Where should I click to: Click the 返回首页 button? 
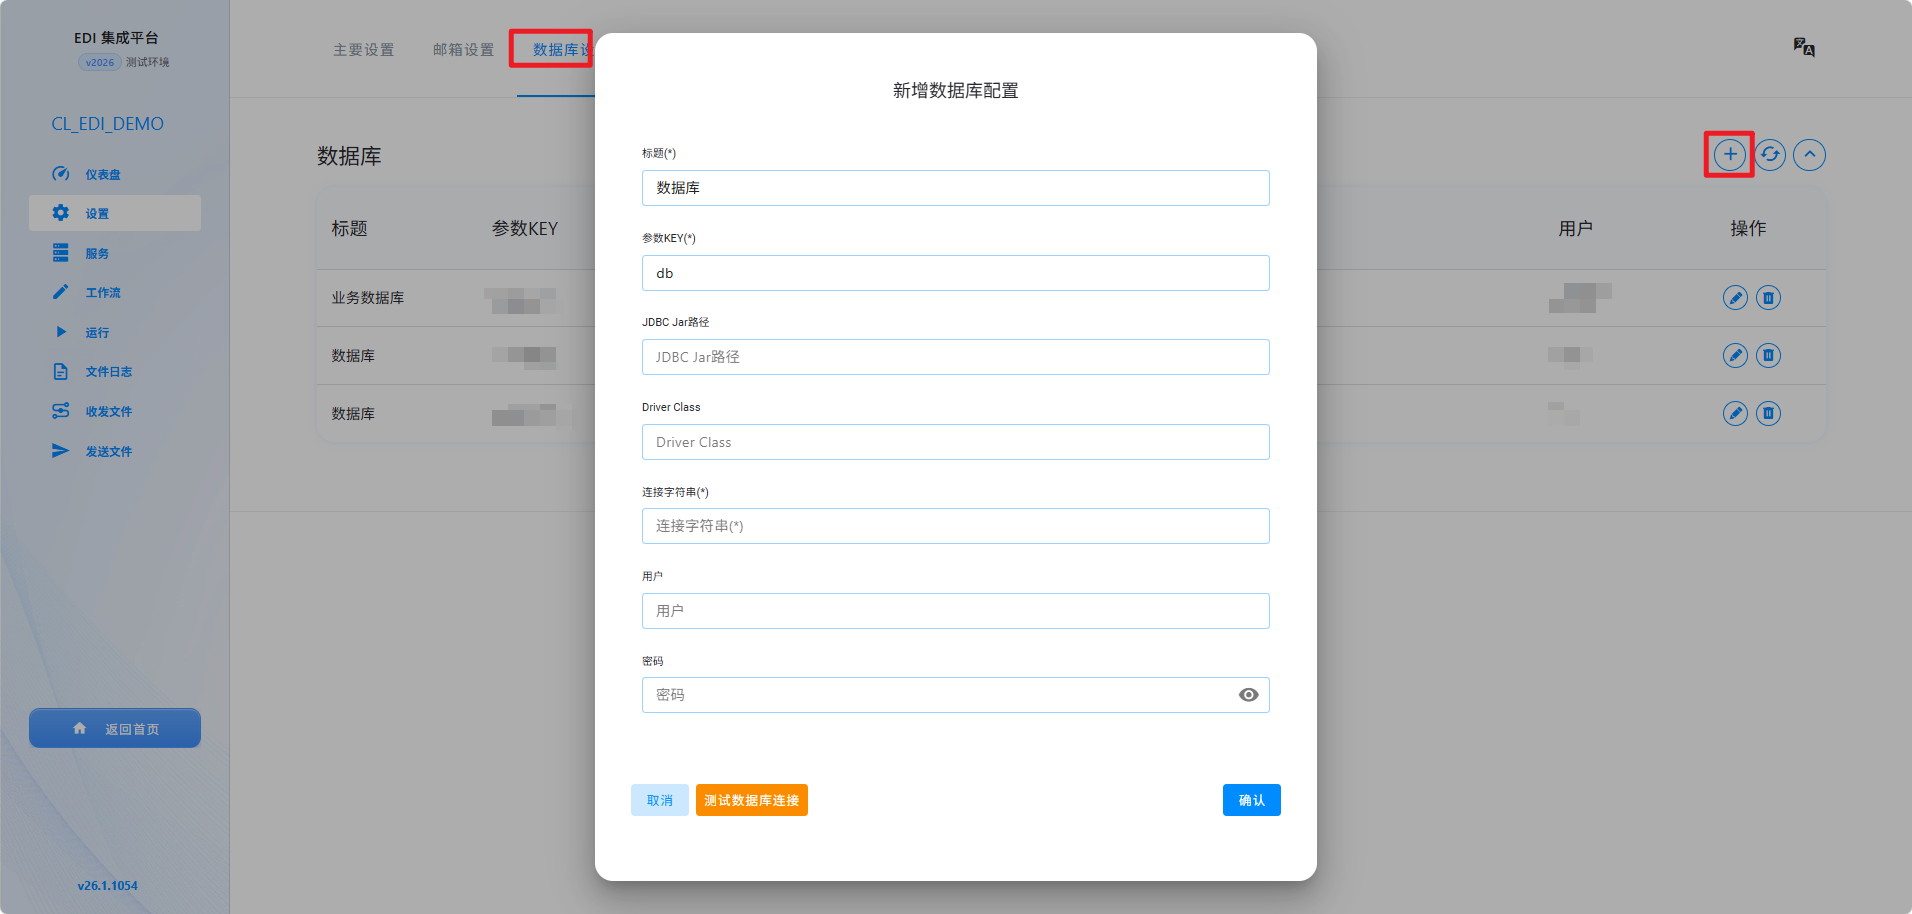[115, 728]
